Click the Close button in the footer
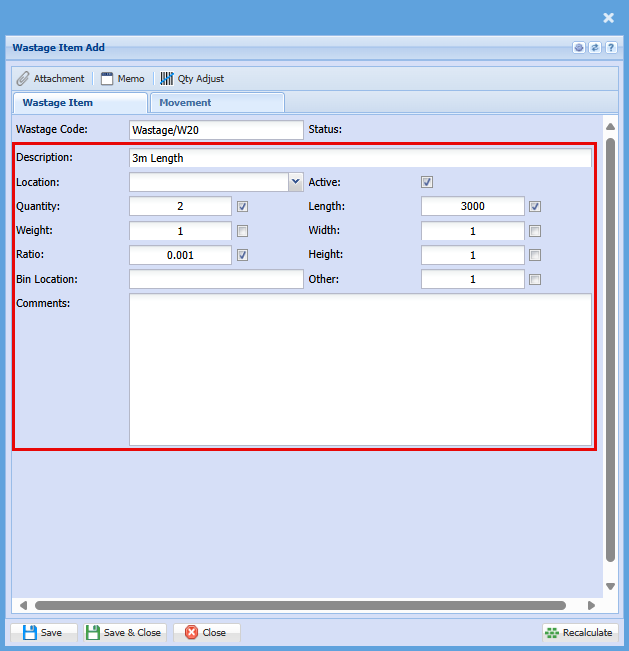 pos(206,632)
